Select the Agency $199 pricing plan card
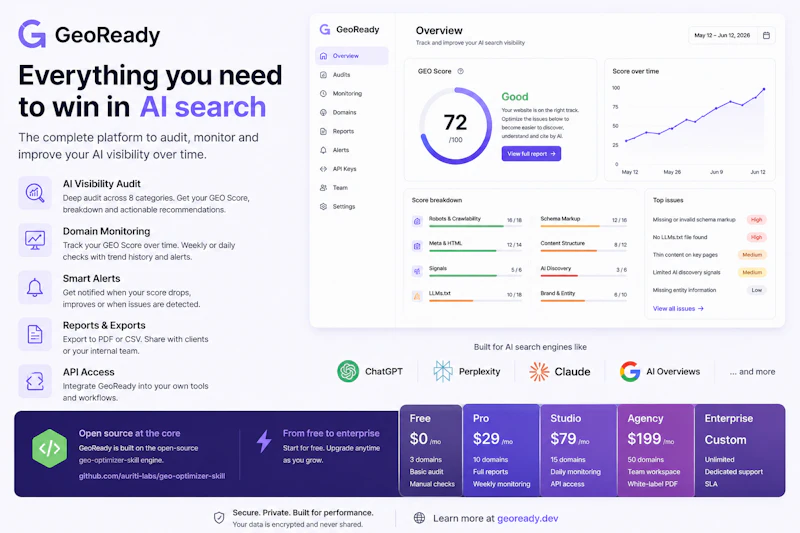800x533 pixels. click(656, 450)
